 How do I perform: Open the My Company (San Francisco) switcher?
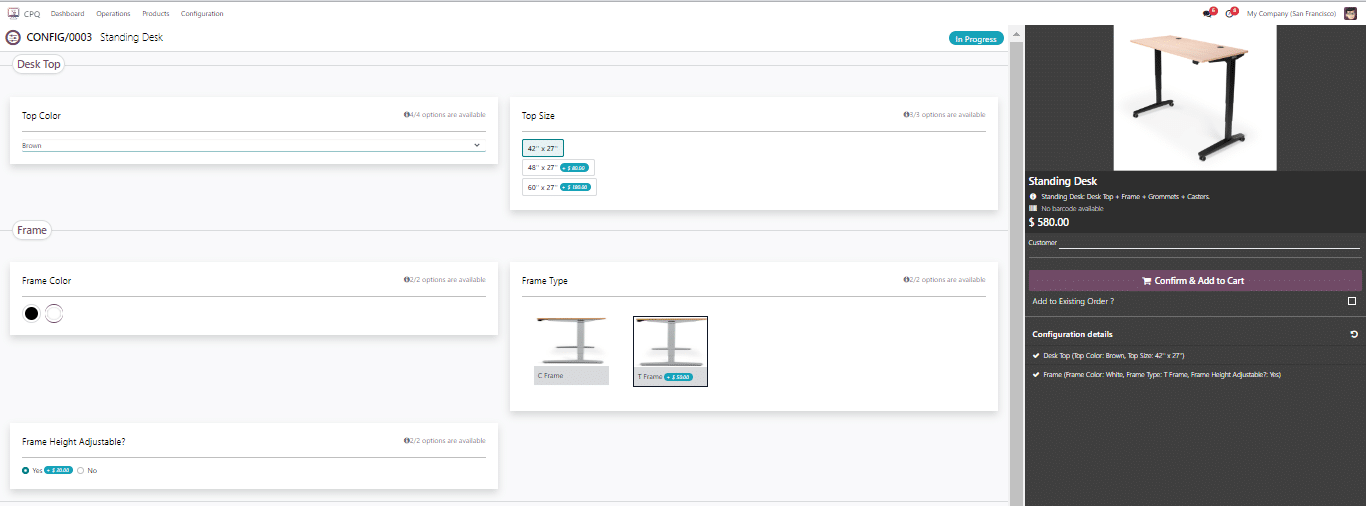[1291, 14]
